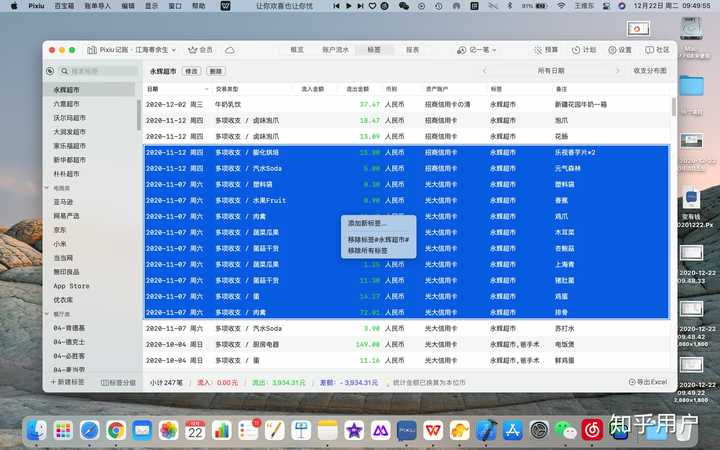Viewport: 720px width, 450px height.
Task: Open WeChat in the dock
Action: coord(565,430)
